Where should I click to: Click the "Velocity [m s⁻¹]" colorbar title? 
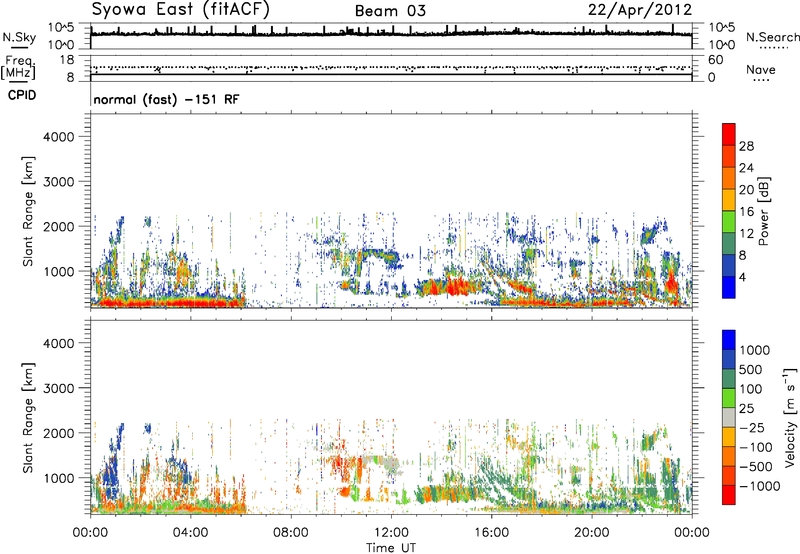coord(790,417)
